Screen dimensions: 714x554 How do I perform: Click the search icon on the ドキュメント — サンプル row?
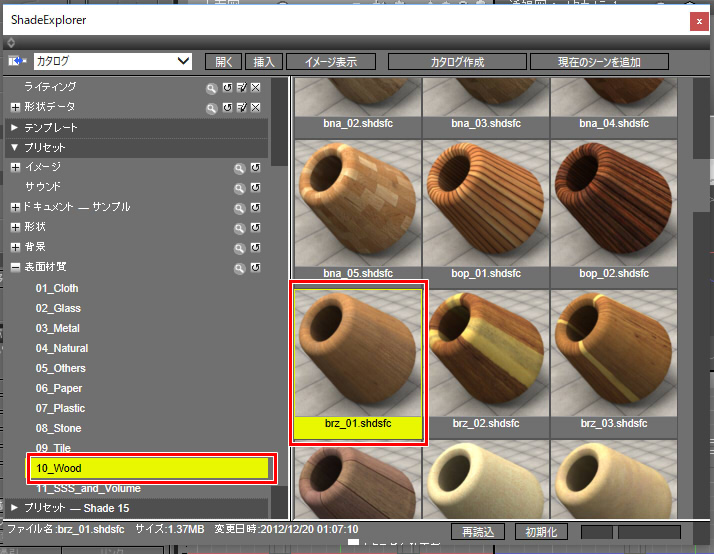(240, 208)
